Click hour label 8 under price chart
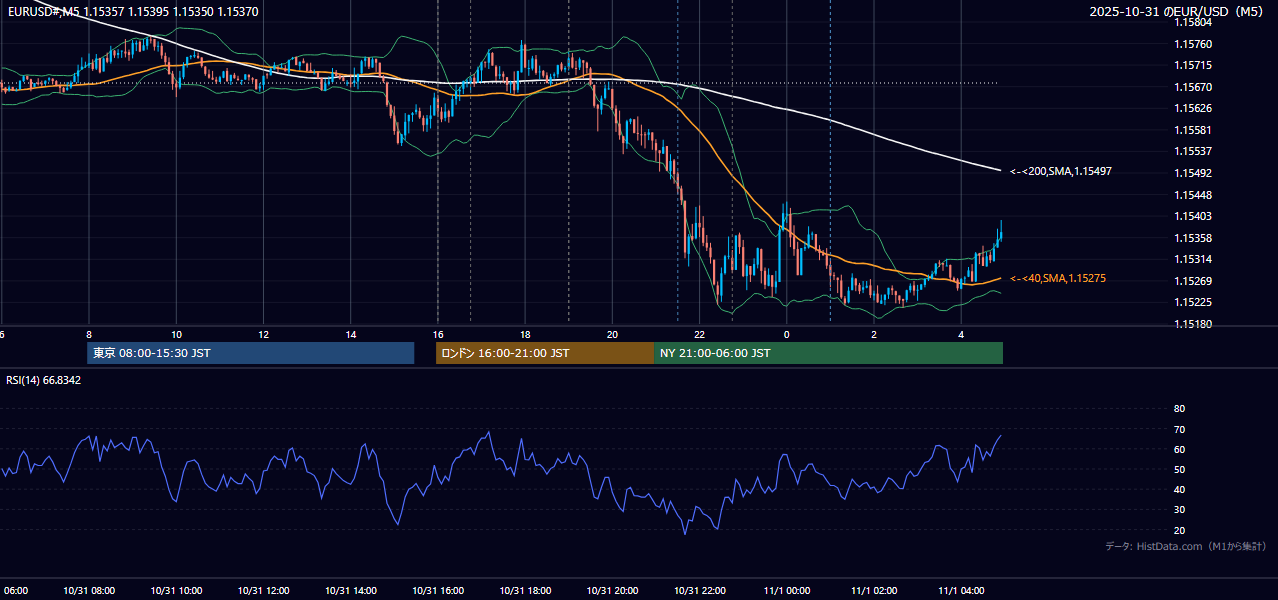The width and height of the screenshot is (1278, 600). (89, 334)
